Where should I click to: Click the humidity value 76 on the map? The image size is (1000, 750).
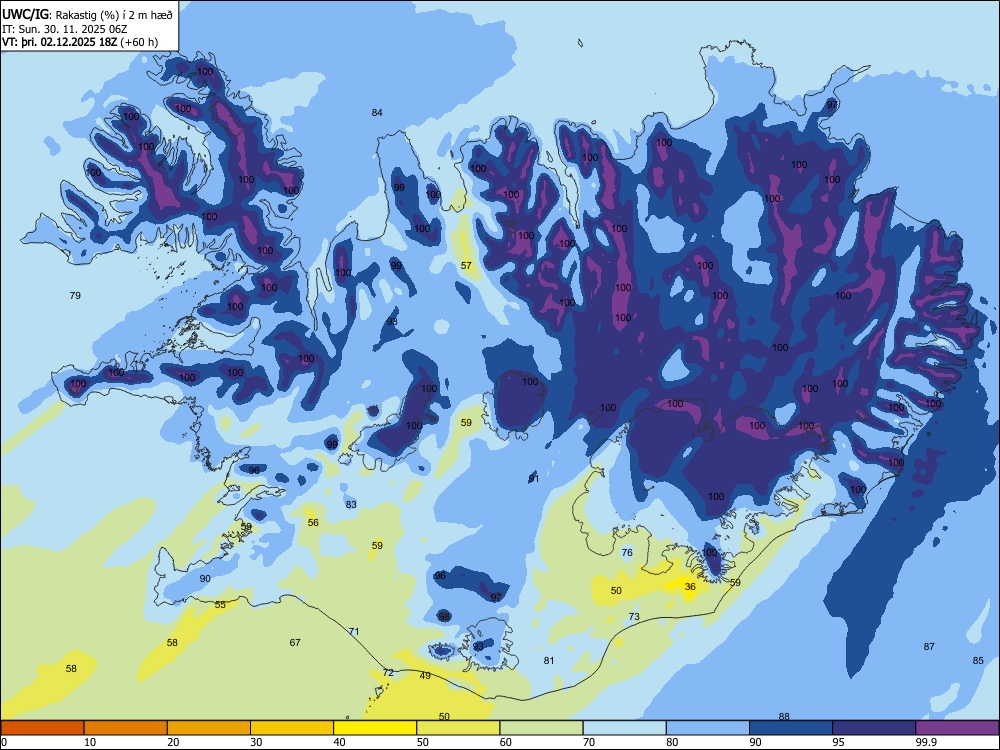pos(627,552)
